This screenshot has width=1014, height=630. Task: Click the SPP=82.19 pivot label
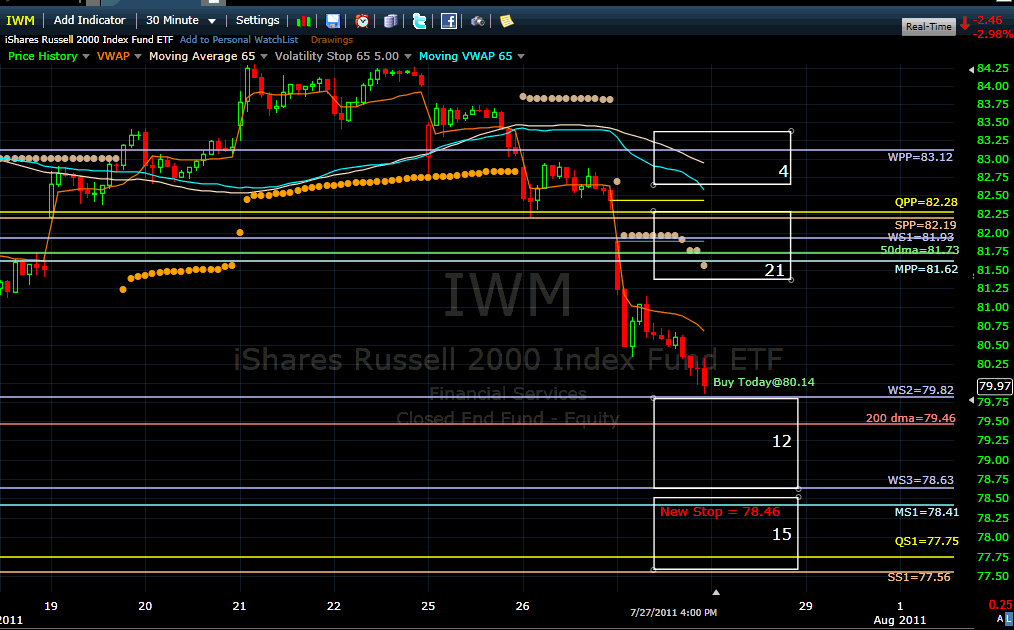click(925, 225)
